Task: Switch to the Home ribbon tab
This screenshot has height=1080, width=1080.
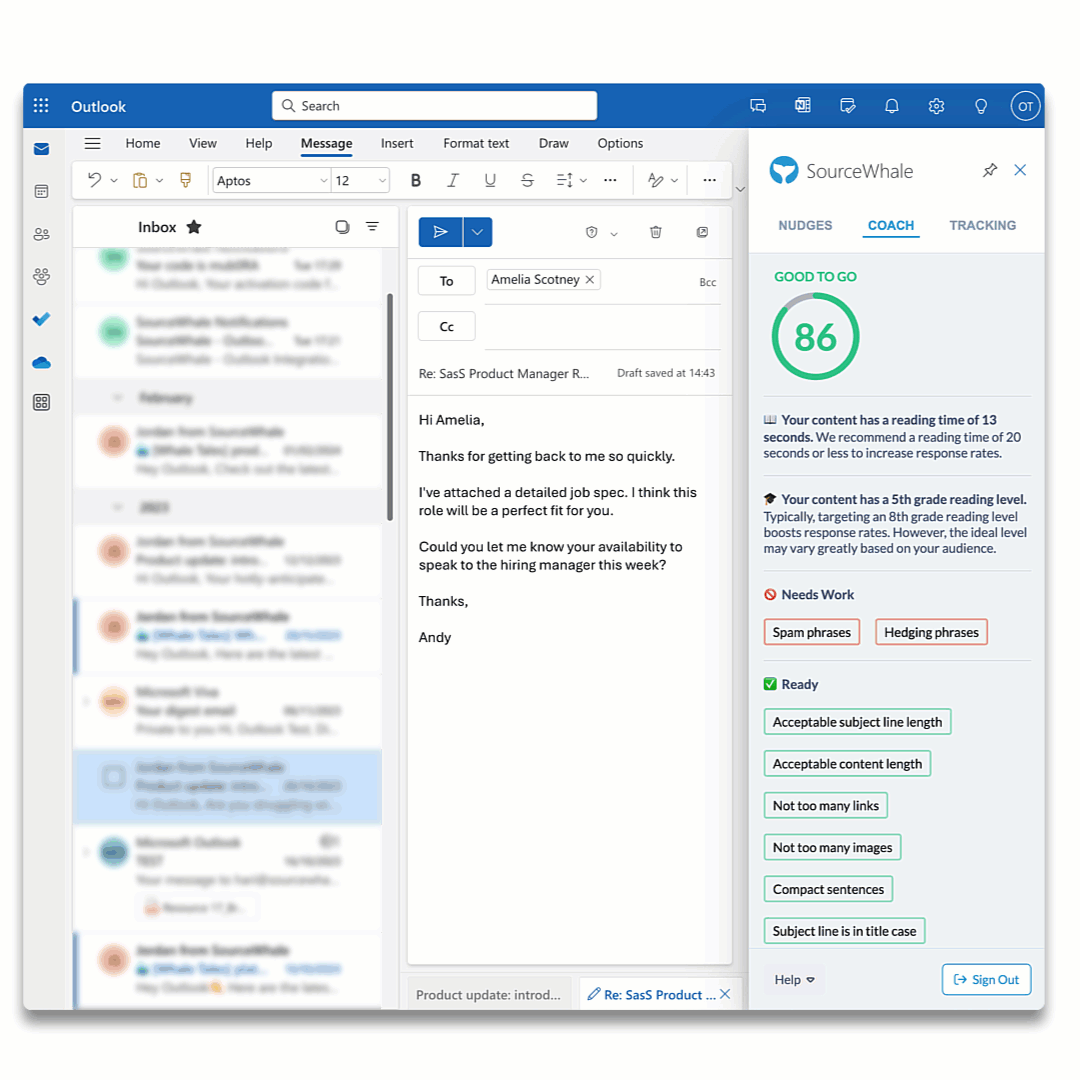Action: point(143,143)
